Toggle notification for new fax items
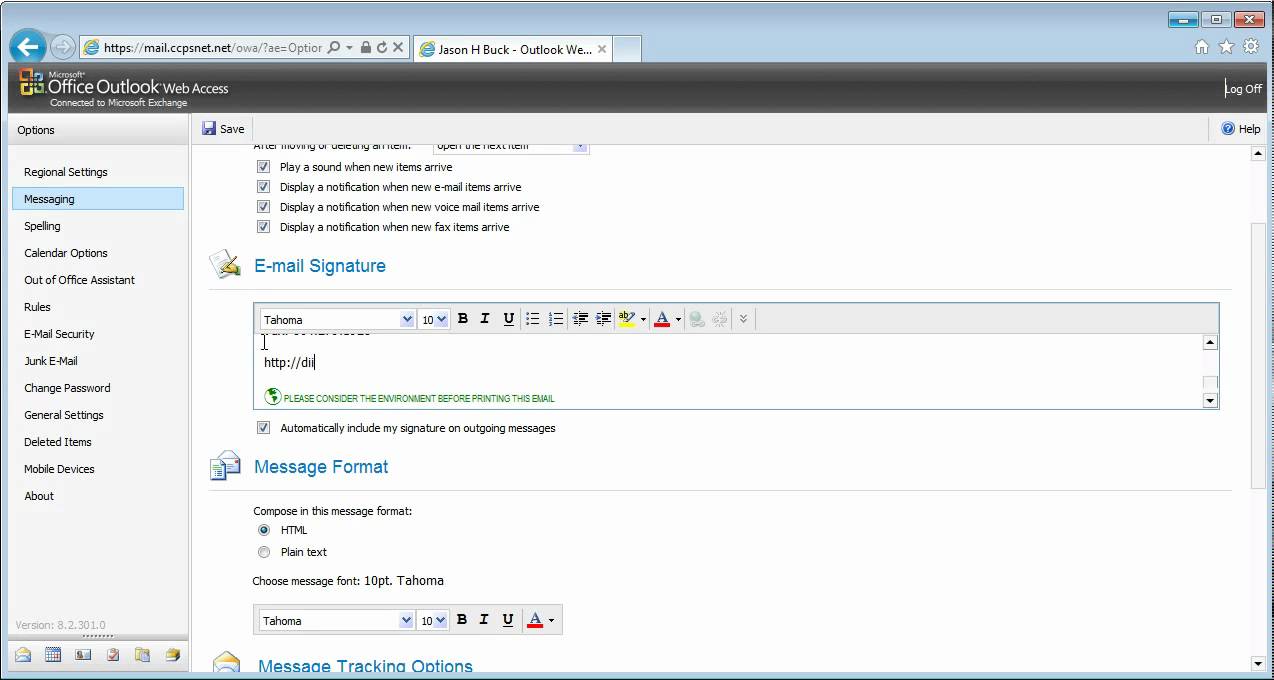 [264, 227]
